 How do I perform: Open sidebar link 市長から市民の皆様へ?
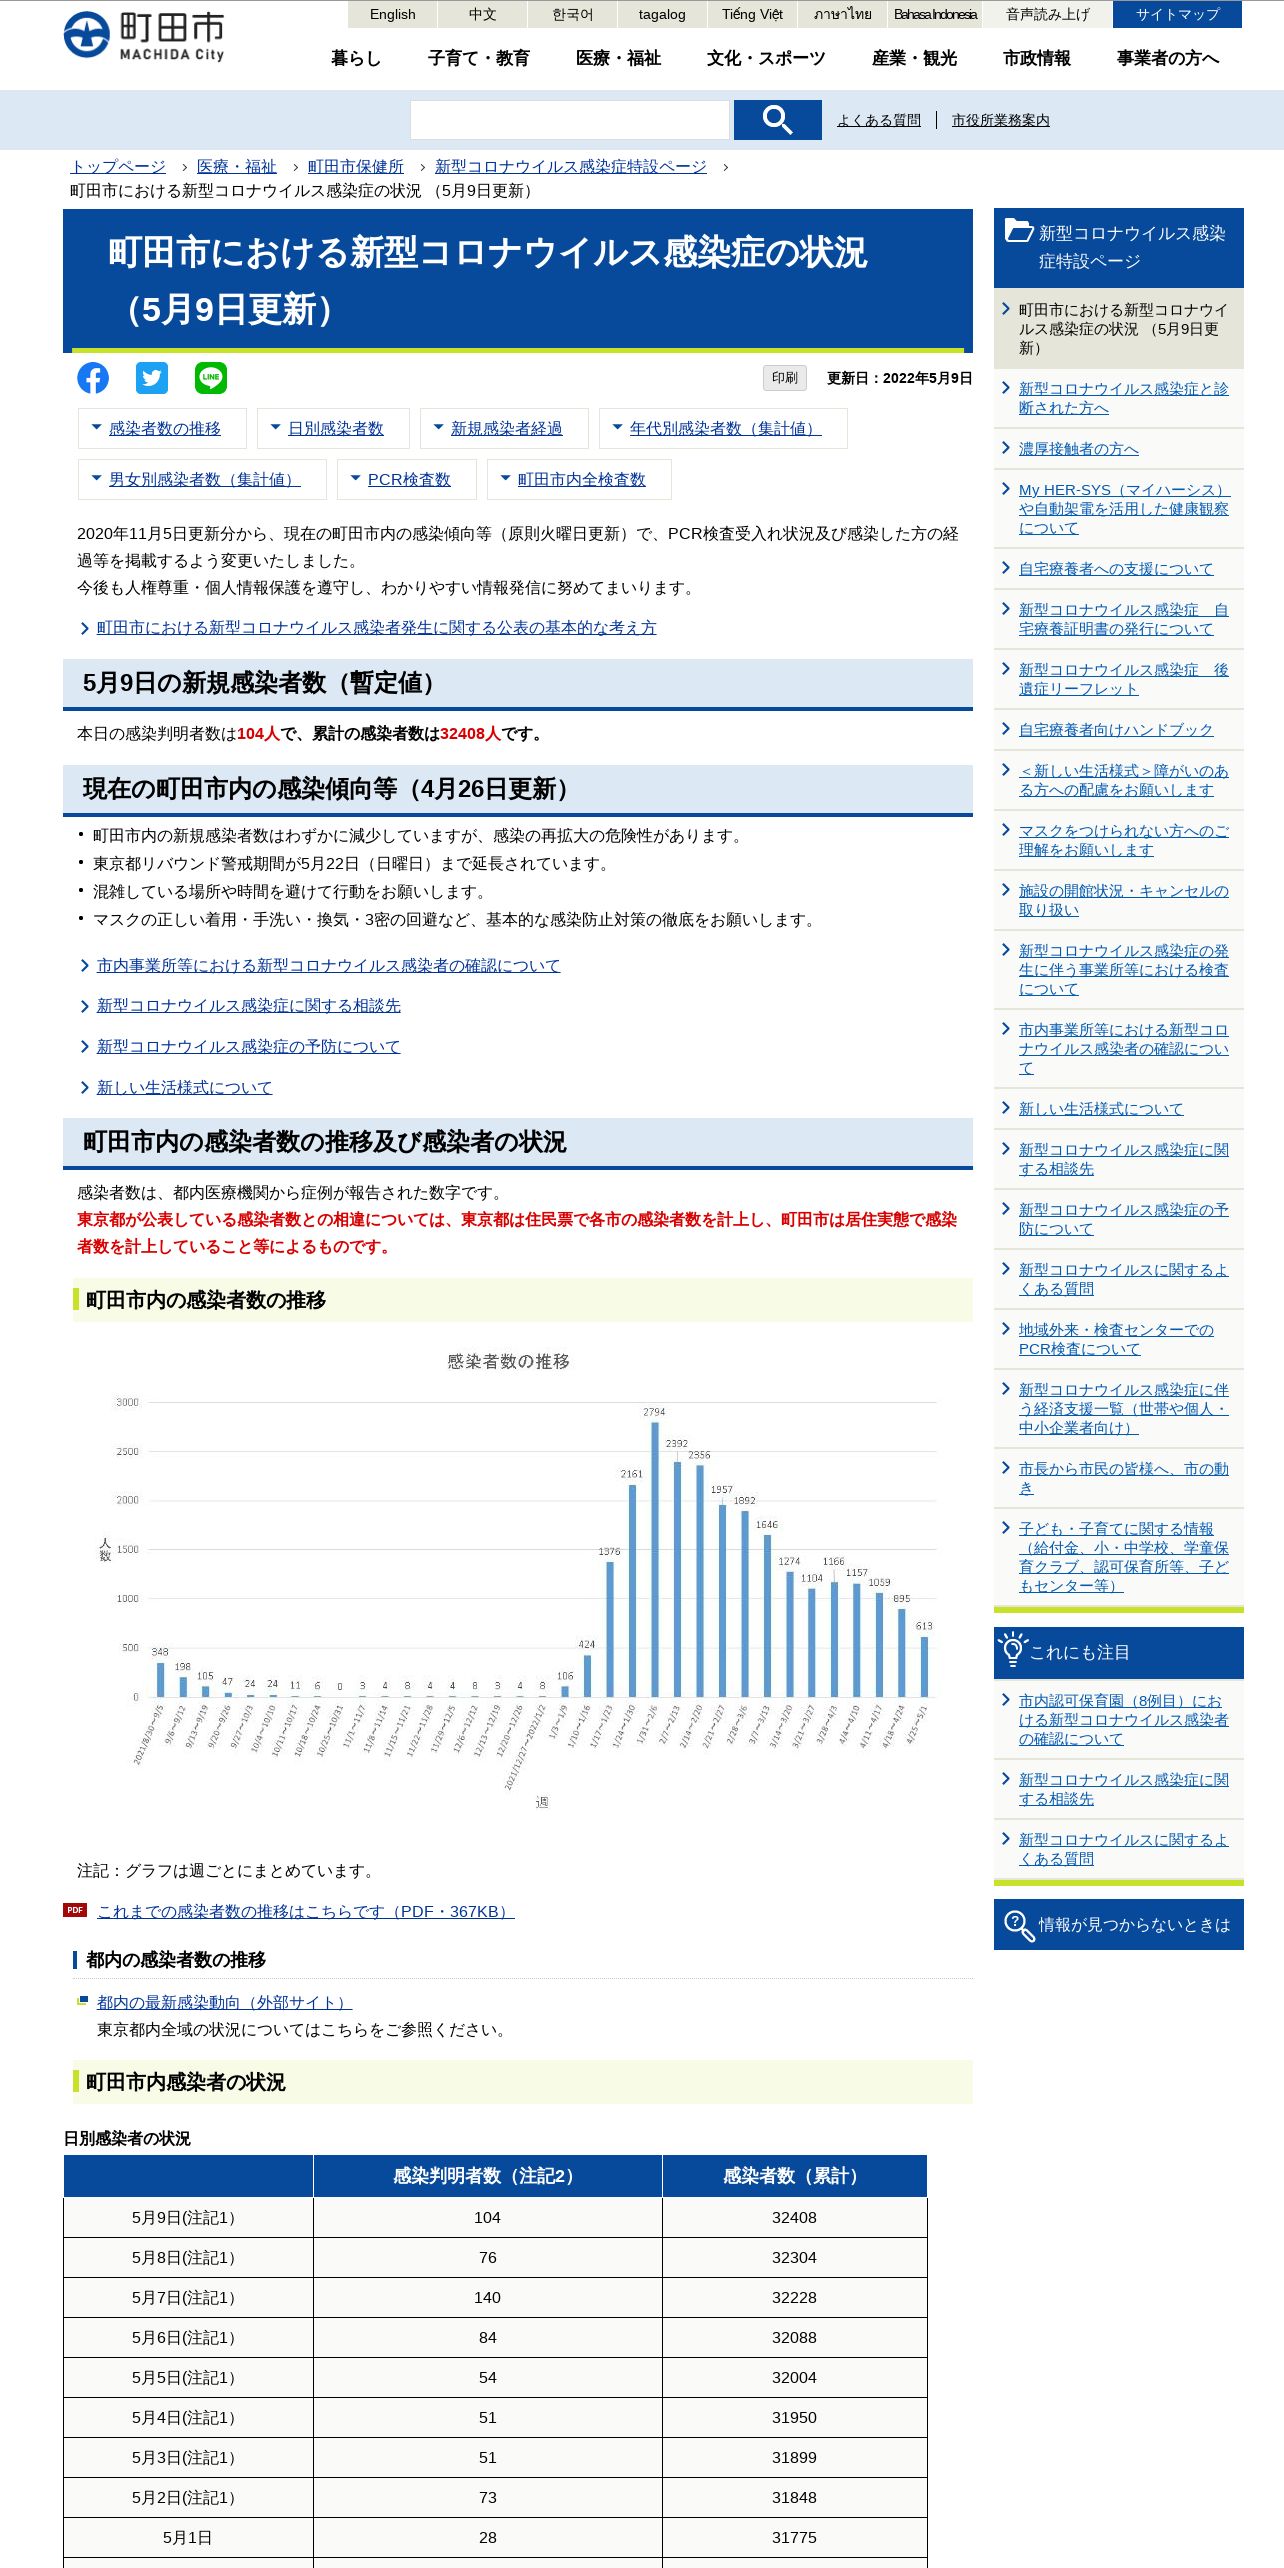coord(1123,1478)
